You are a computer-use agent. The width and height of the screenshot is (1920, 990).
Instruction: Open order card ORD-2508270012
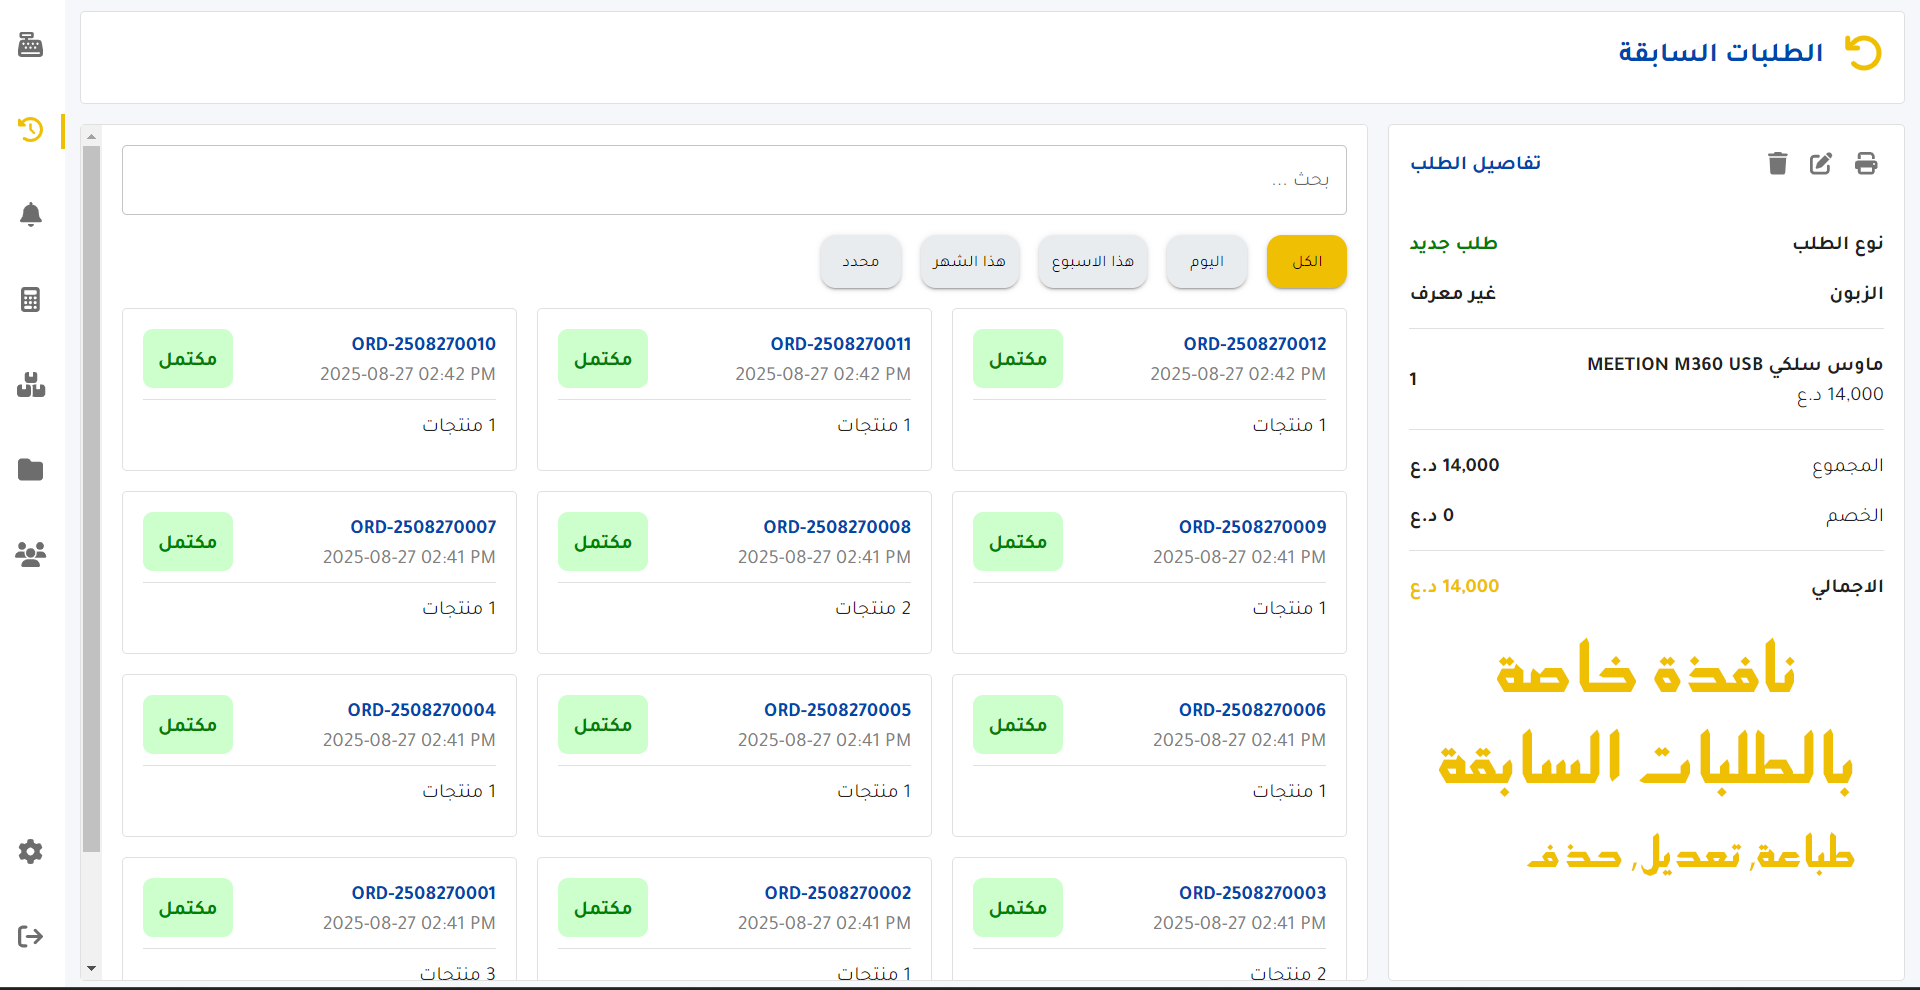click(1148, 388)
